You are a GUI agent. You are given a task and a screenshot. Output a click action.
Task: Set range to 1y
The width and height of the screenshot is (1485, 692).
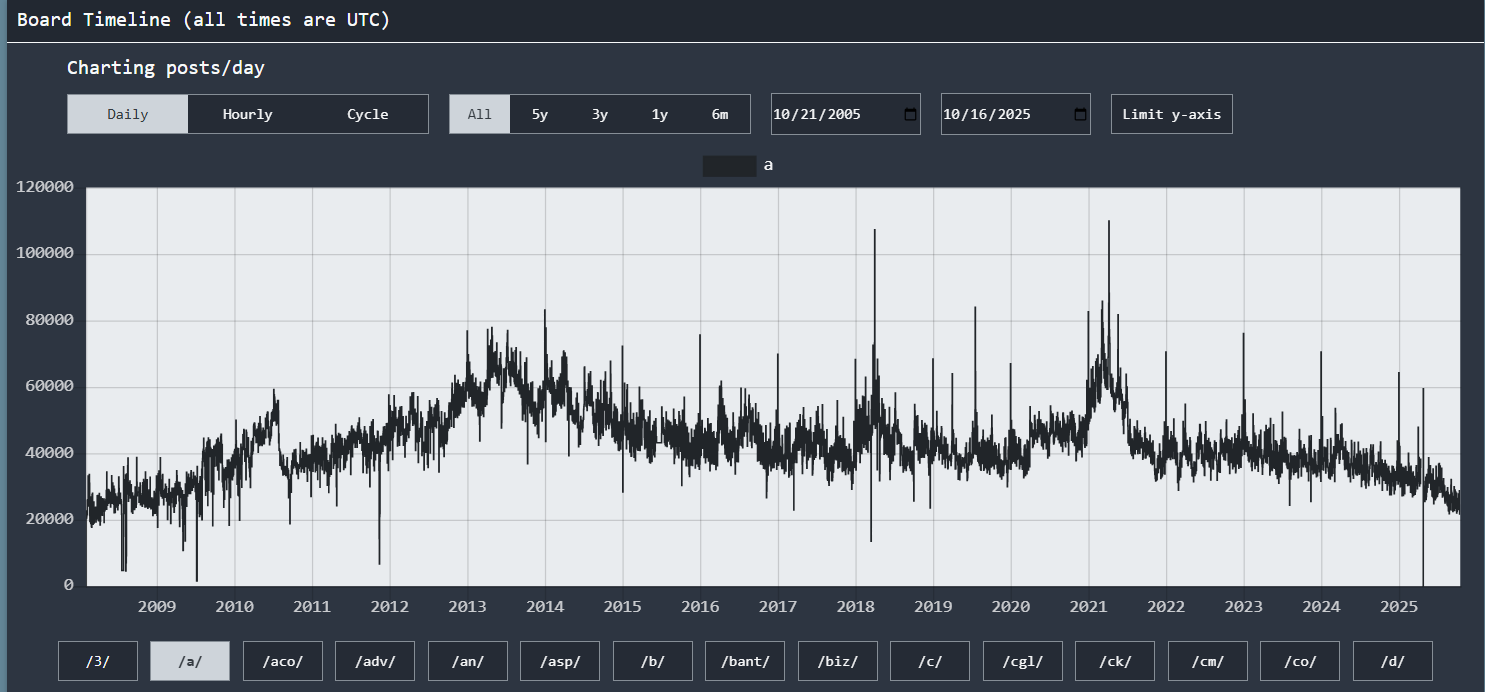660,114
